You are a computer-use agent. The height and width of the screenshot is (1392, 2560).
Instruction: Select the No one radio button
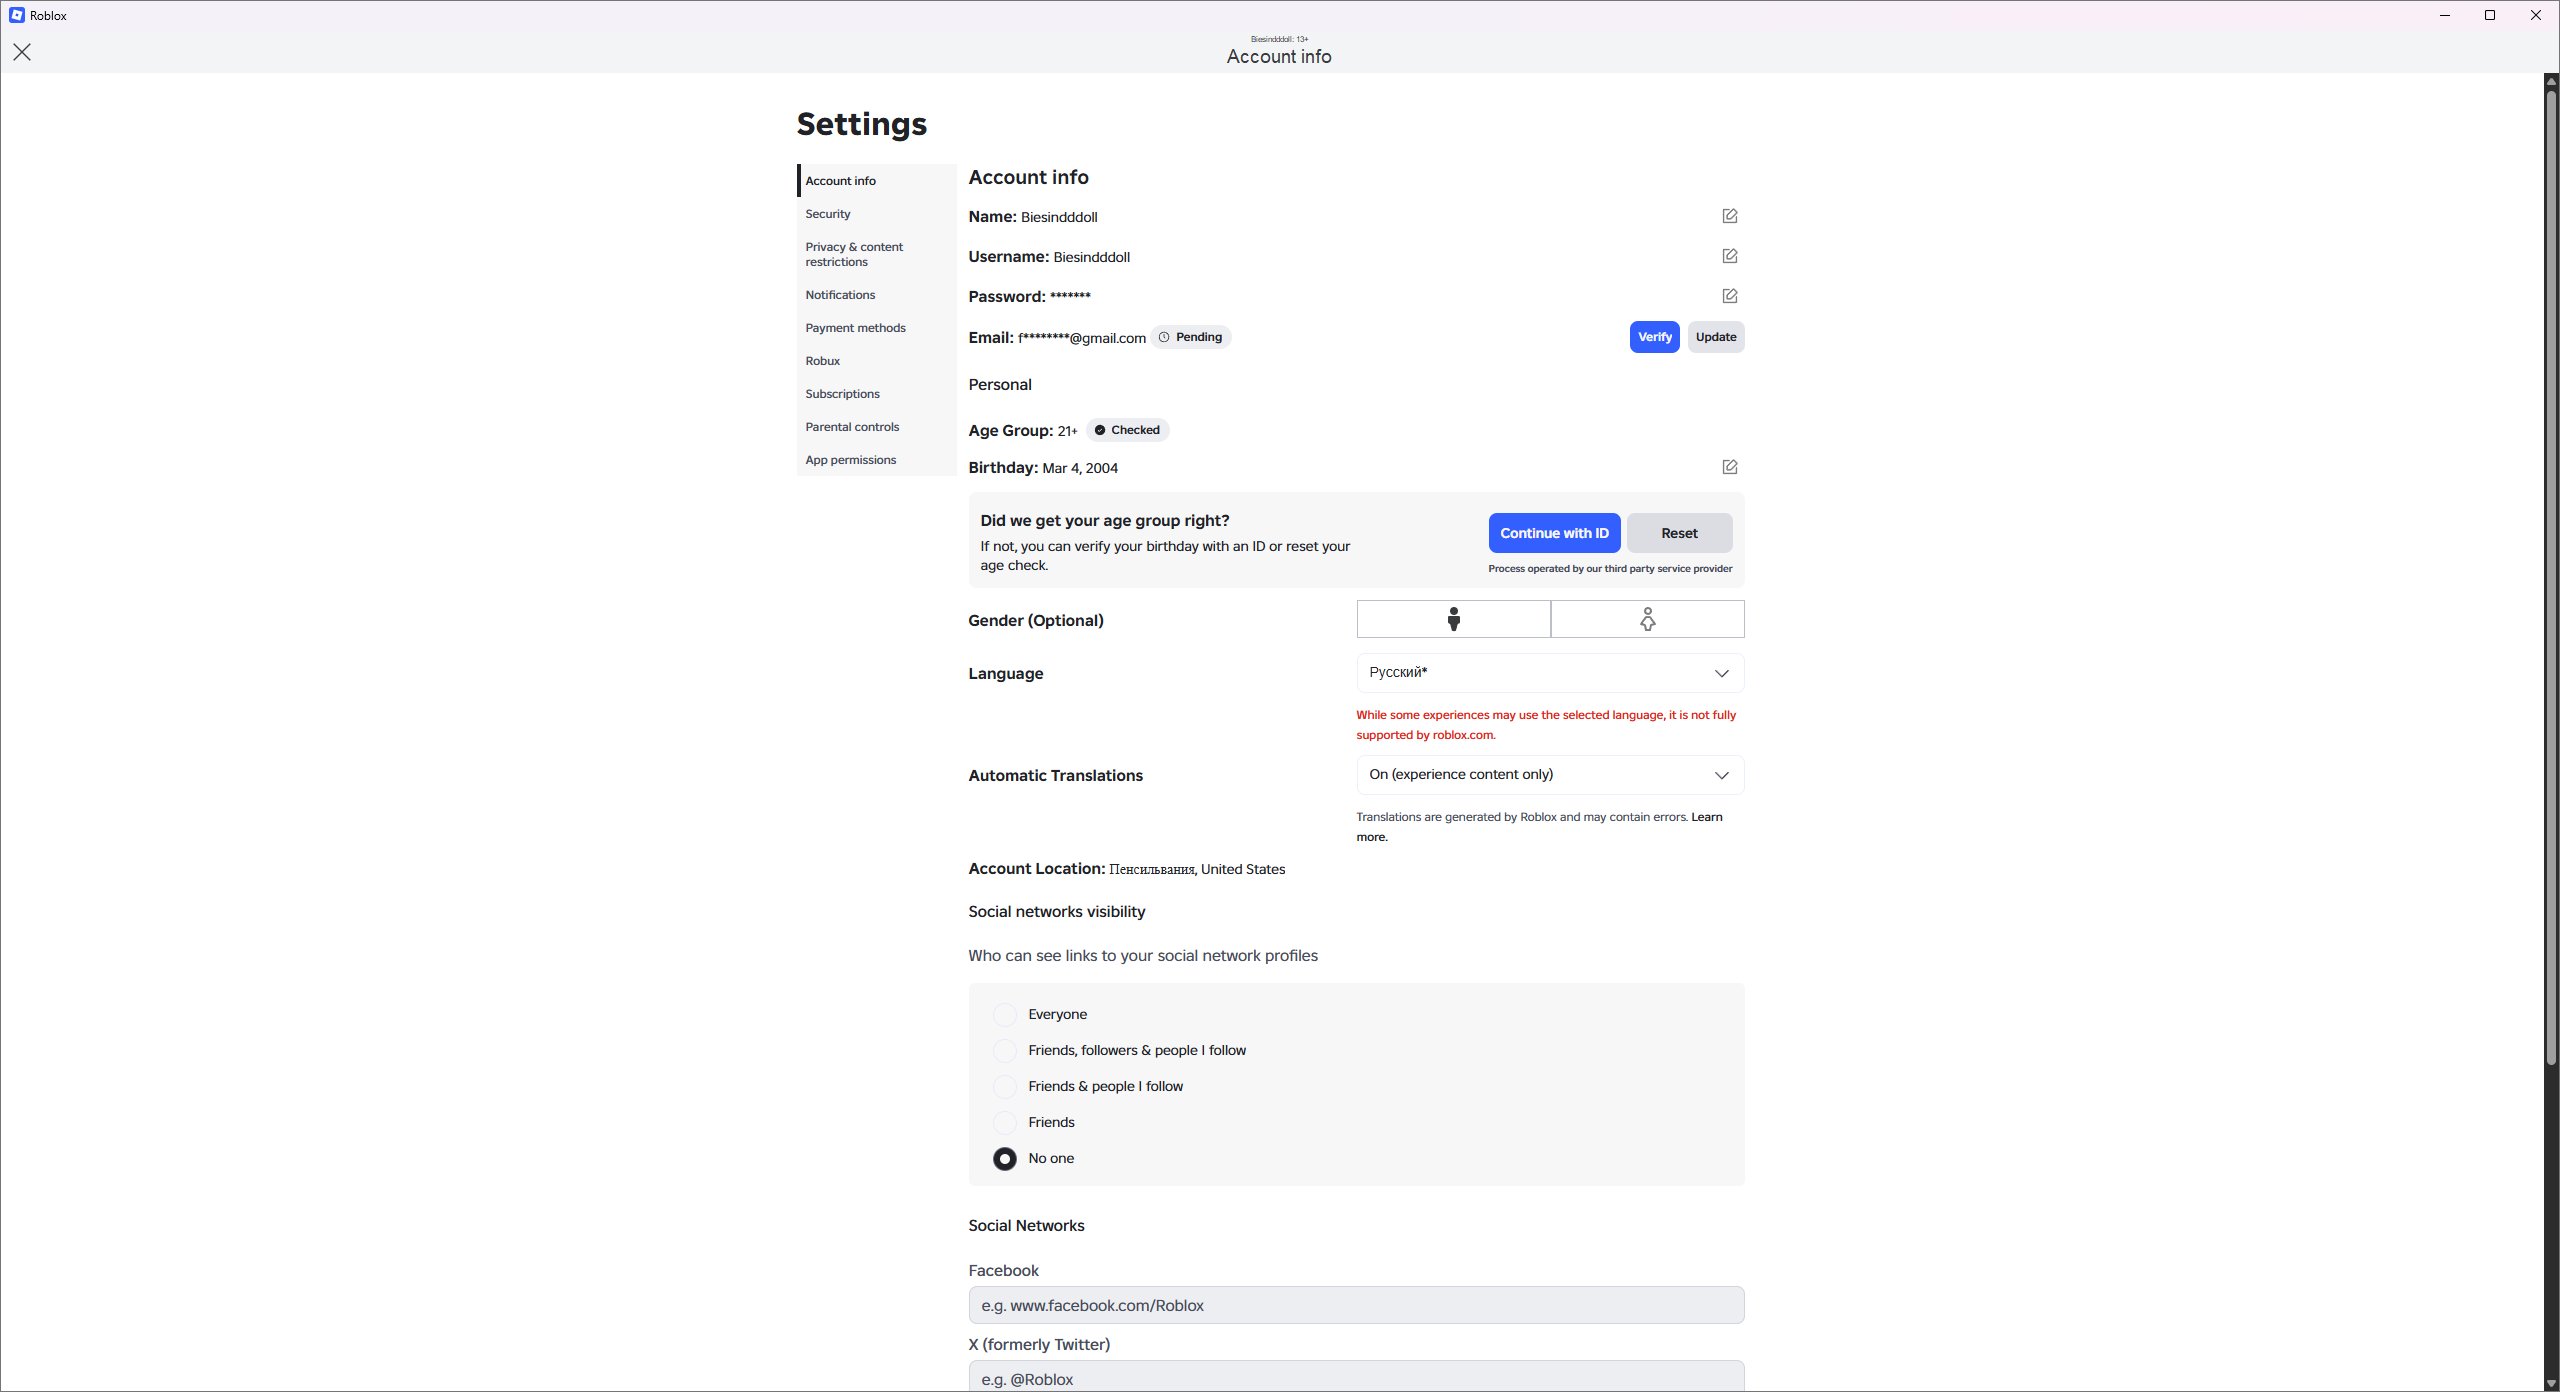coord(1004,1158)
